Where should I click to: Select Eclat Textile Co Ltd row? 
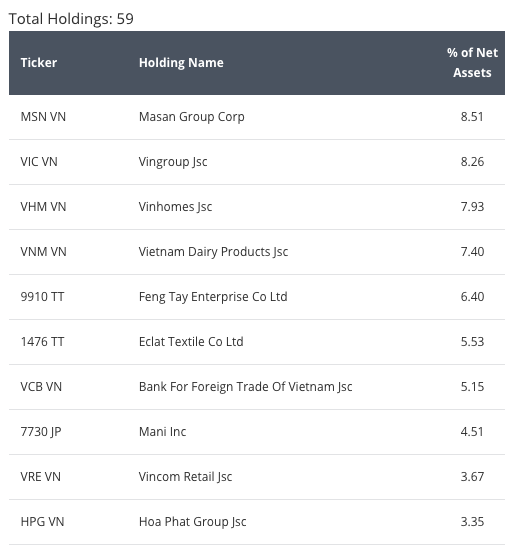coord(257,342)
